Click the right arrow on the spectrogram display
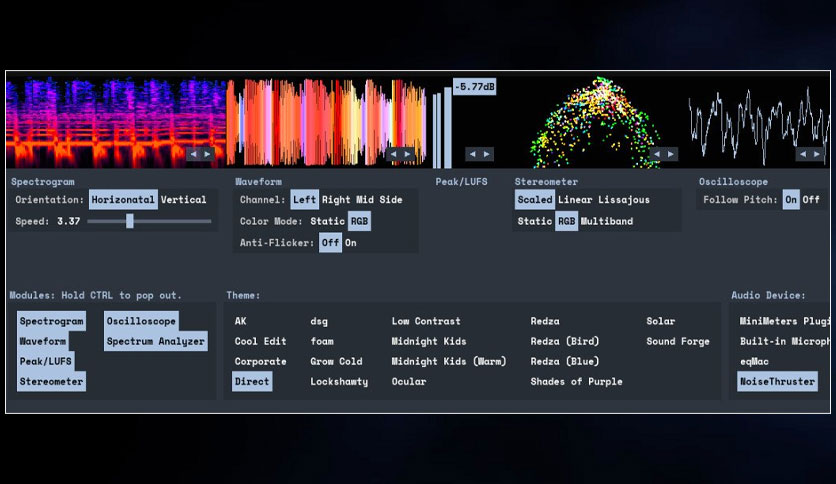The width and height of the screenshot is (836, 484). click(207, 154)
